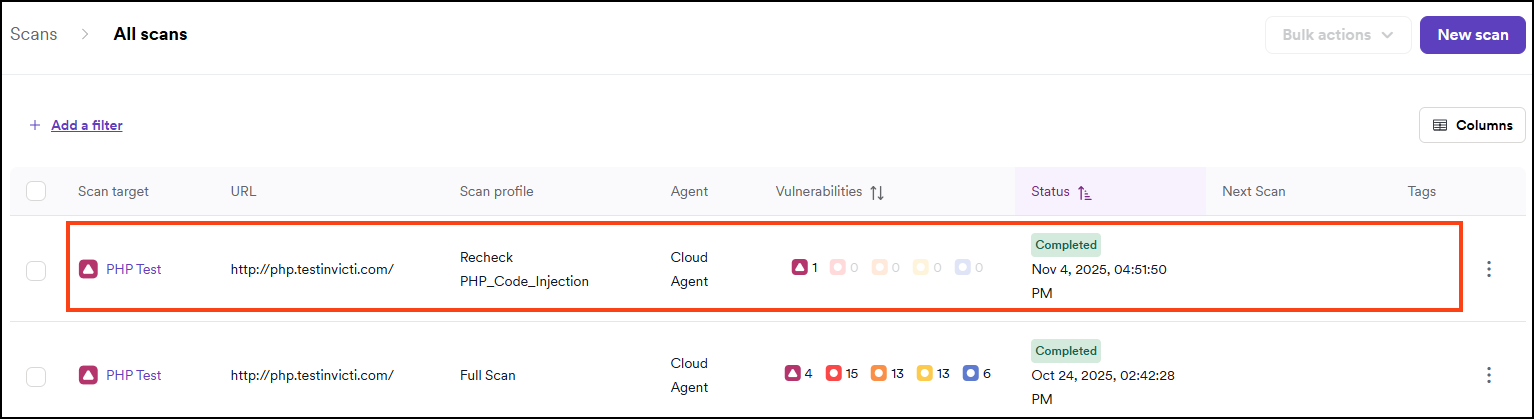The height and width of the screenshot is (419, 1534).
Task: Sort by Vulnerabilities column arrows
Action: pos(877,192)
